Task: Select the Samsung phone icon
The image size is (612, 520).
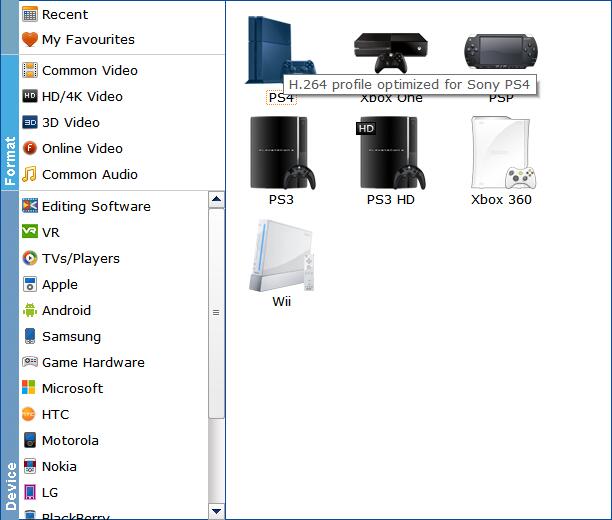Action: 30,336
